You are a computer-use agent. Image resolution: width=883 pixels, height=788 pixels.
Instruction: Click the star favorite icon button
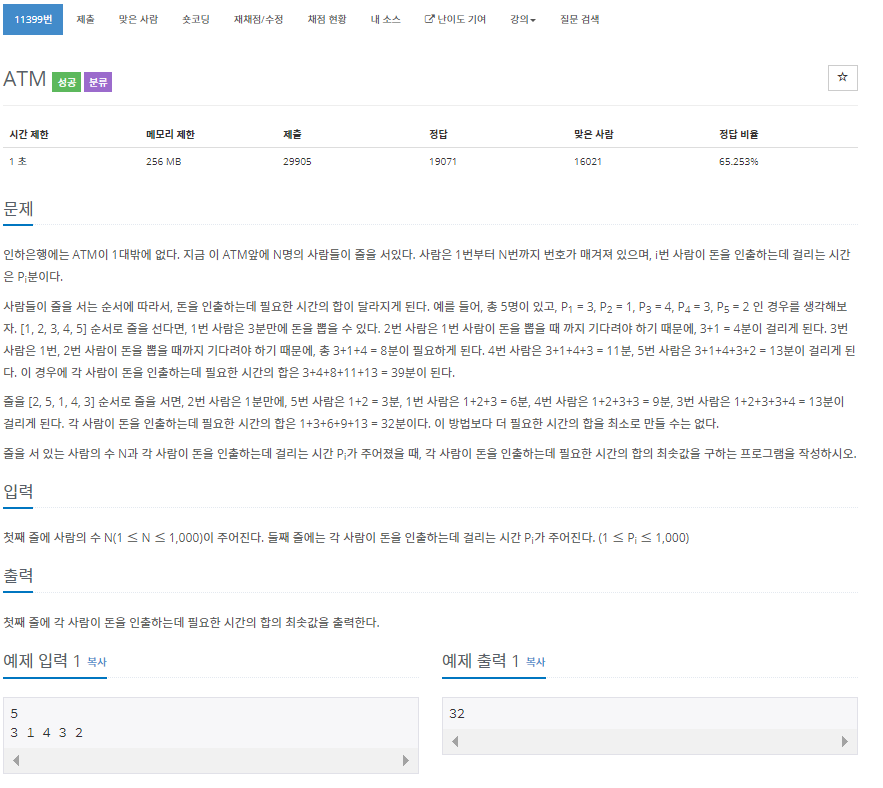coord(842,78)
